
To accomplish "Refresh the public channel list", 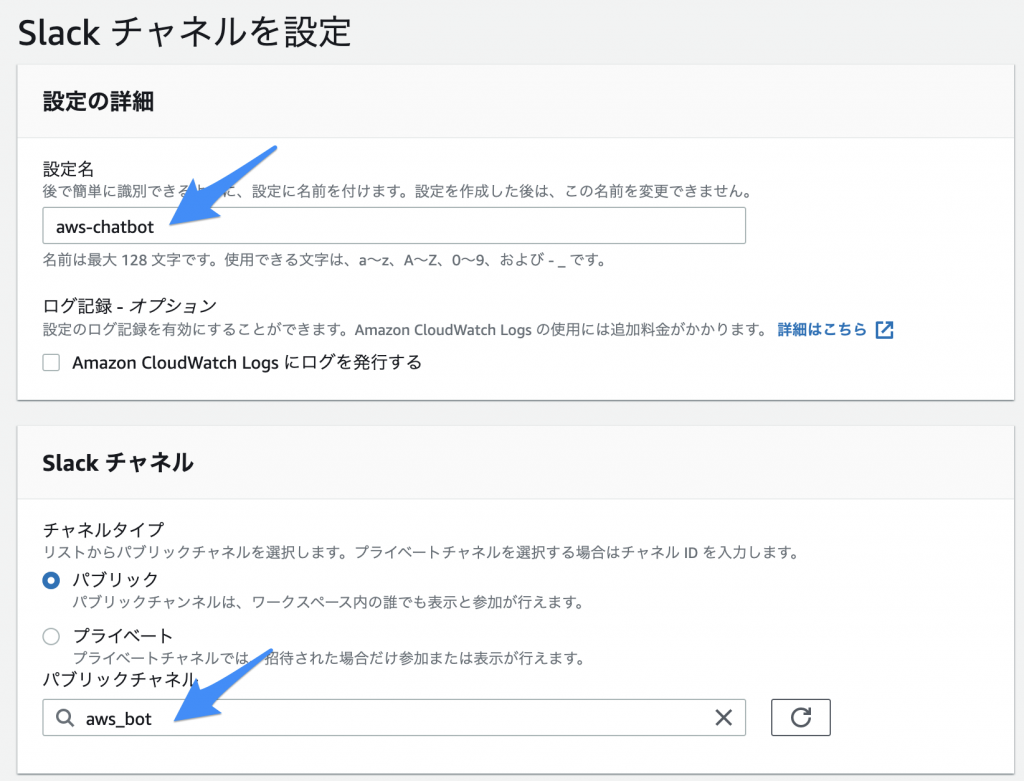I will pyautogui.click(x=801, y=718).
